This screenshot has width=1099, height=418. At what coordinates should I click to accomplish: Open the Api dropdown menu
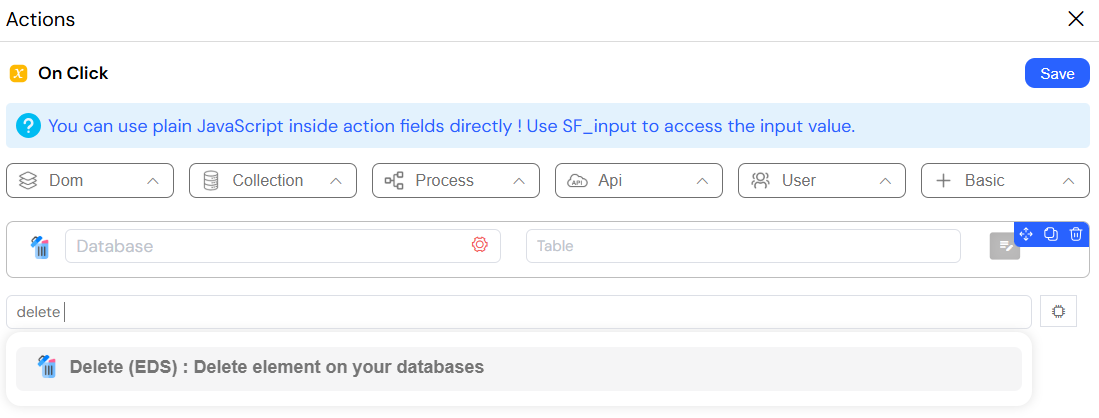(639, 180)
